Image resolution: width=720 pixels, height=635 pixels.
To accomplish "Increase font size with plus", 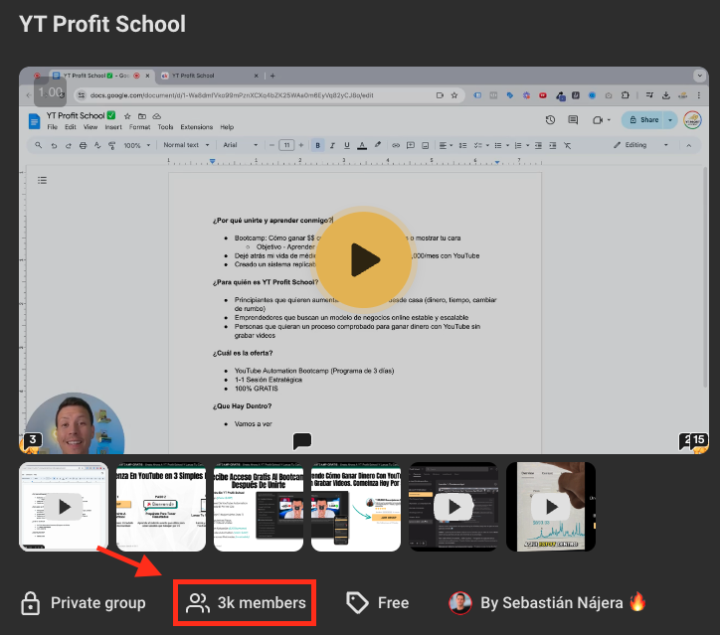I will [301, 145].
